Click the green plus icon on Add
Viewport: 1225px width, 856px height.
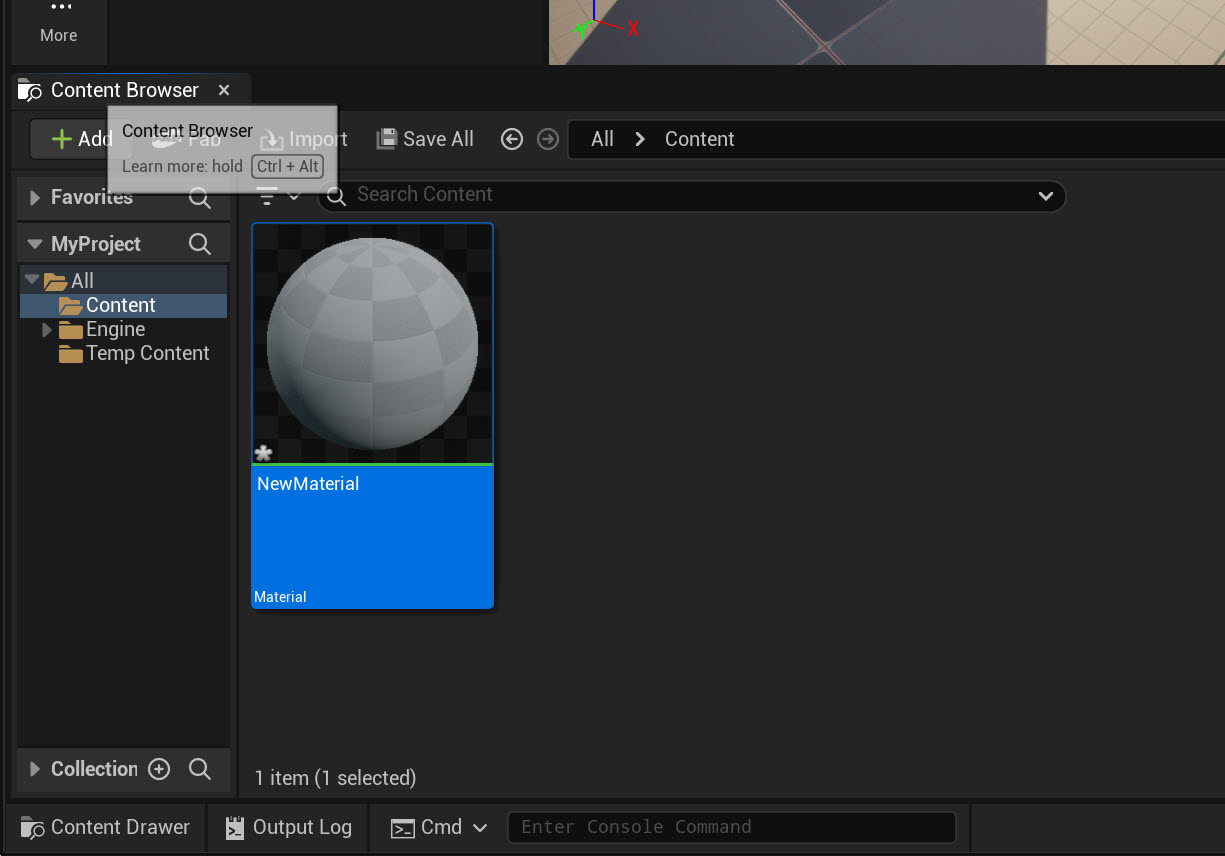tap(62, 139)
